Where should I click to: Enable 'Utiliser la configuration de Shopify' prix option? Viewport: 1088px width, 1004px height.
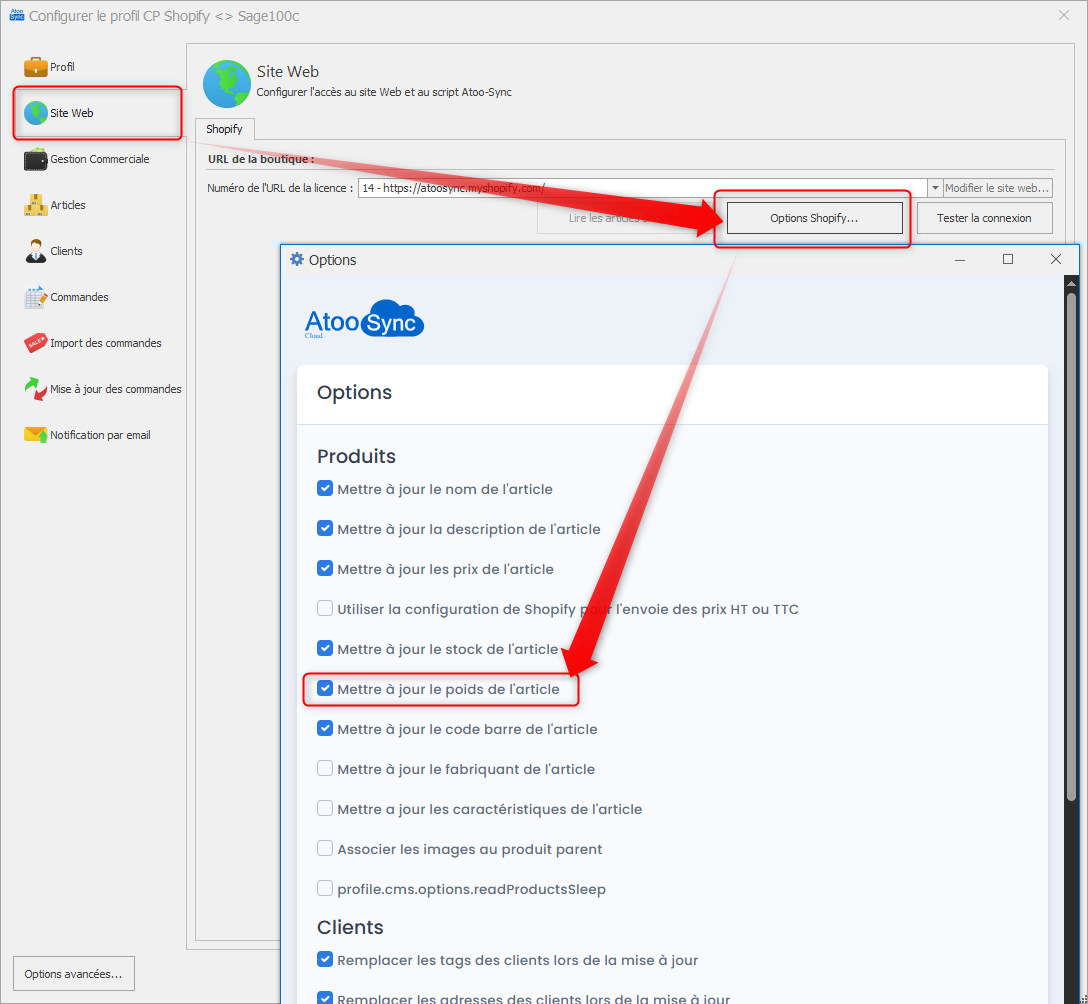pos(325,609)
